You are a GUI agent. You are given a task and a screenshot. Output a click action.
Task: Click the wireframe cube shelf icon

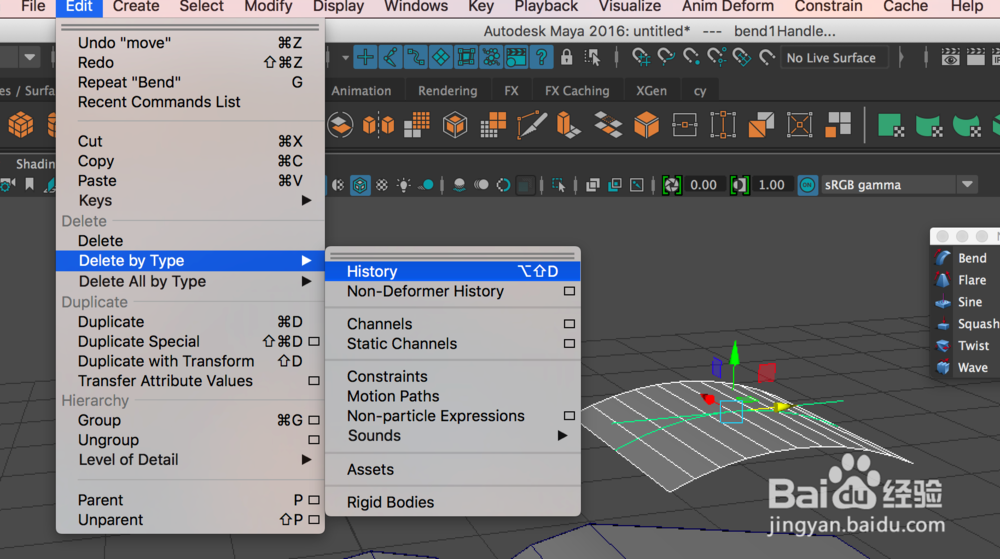pos(455,124)
